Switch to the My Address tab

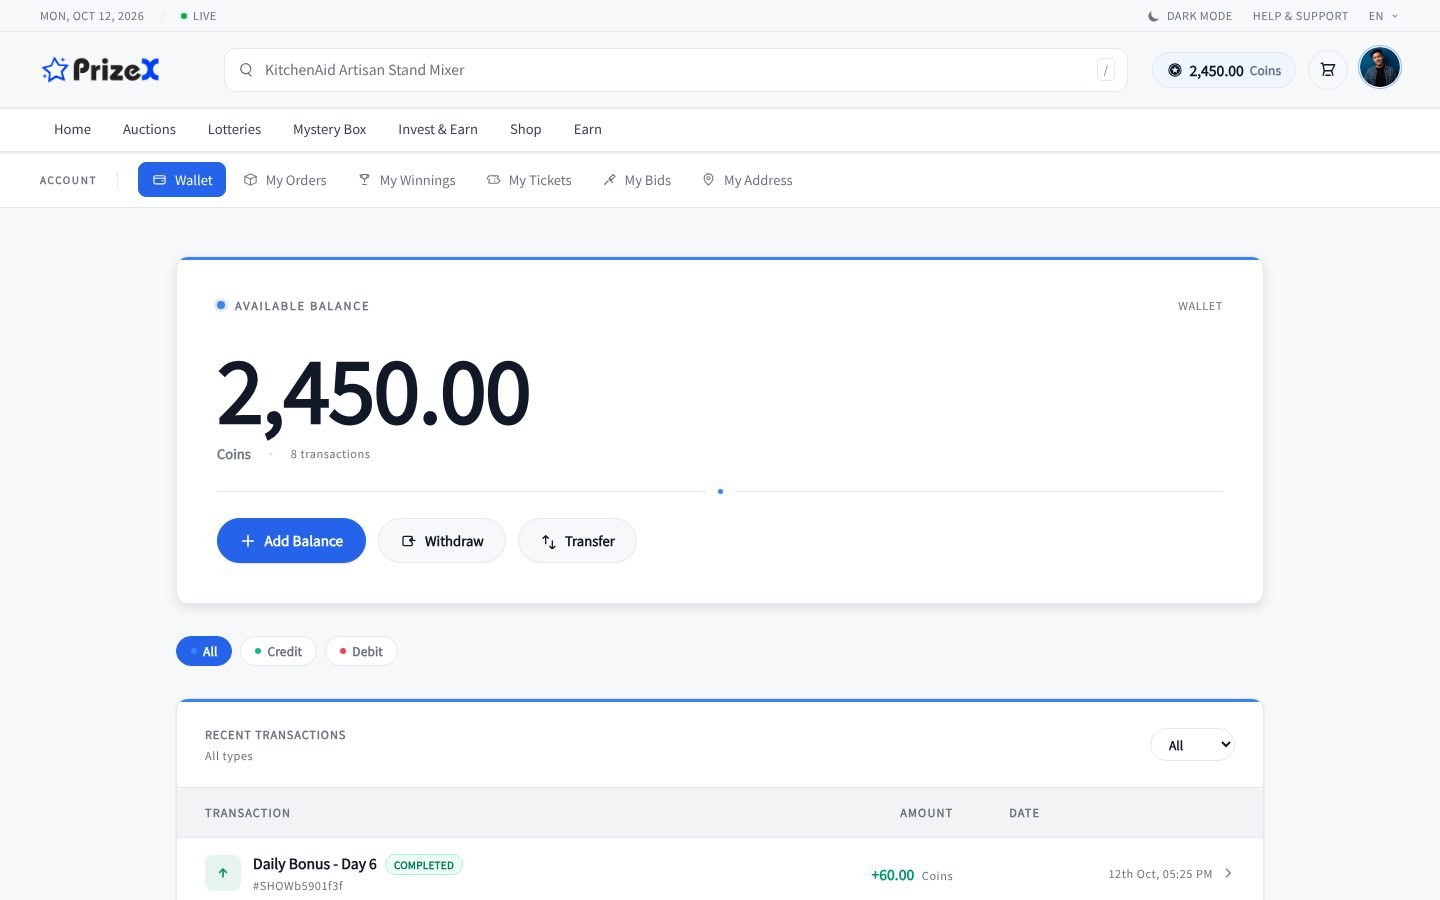(x=747, y=180)
